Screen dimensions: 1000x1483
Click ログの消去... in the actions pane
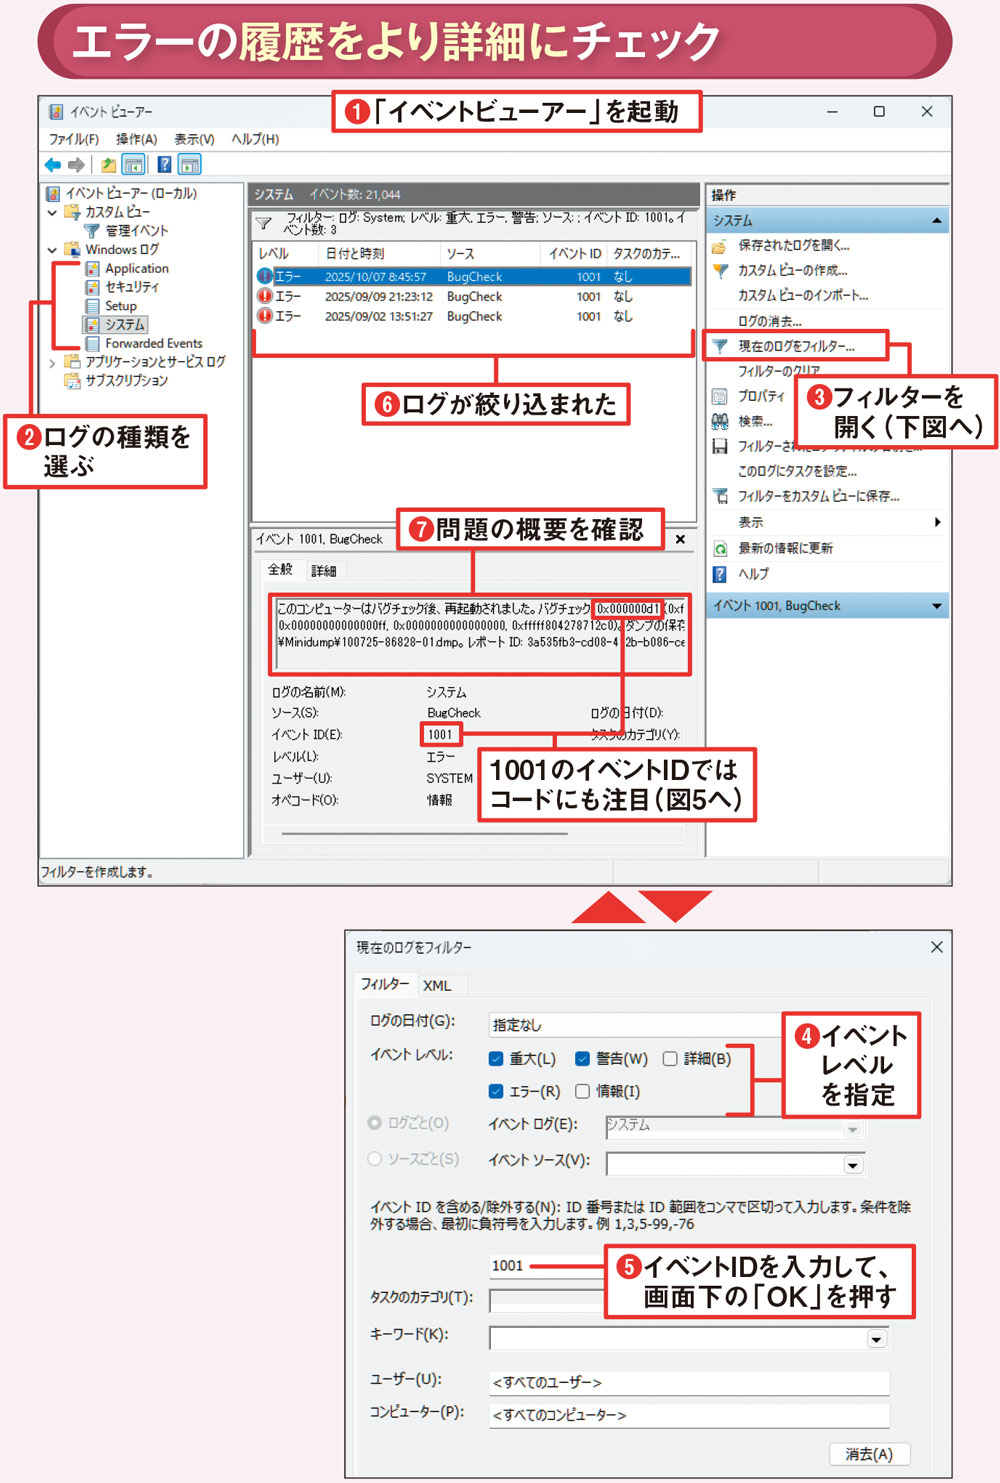(x=769, y=321)
